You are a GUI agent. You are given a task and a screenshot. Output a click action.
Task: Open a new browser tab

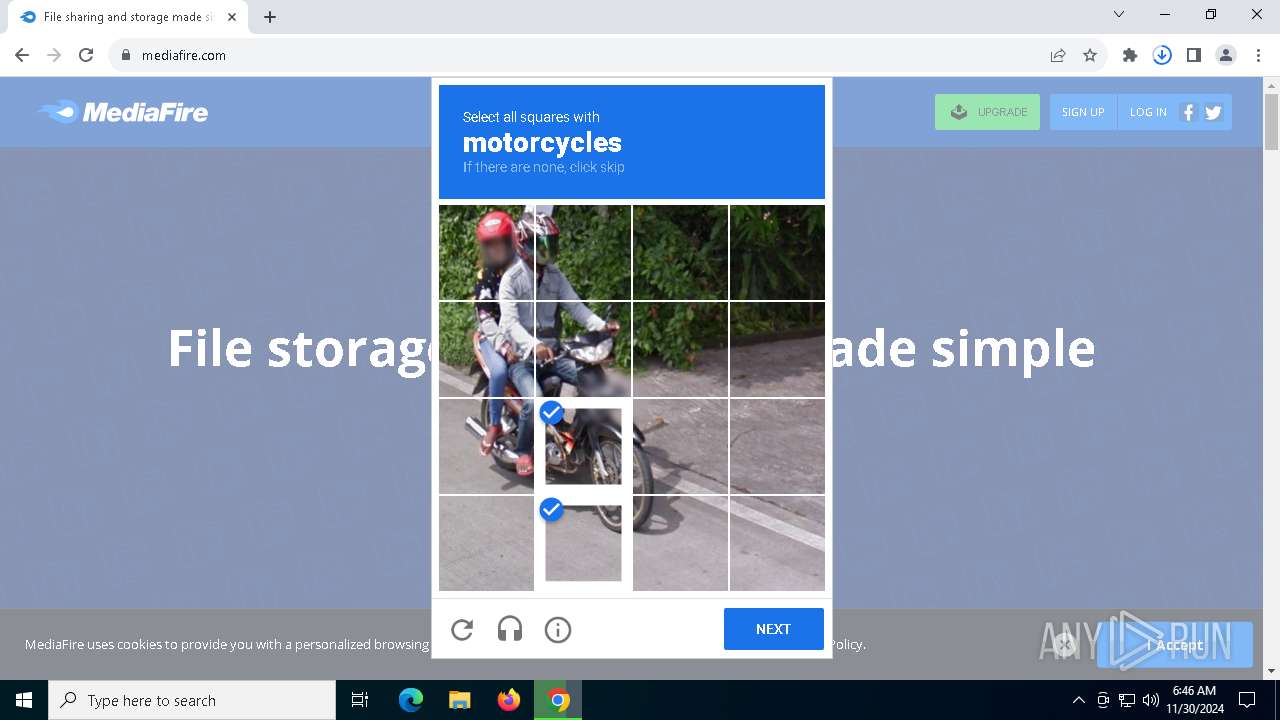tap(270, 17)
